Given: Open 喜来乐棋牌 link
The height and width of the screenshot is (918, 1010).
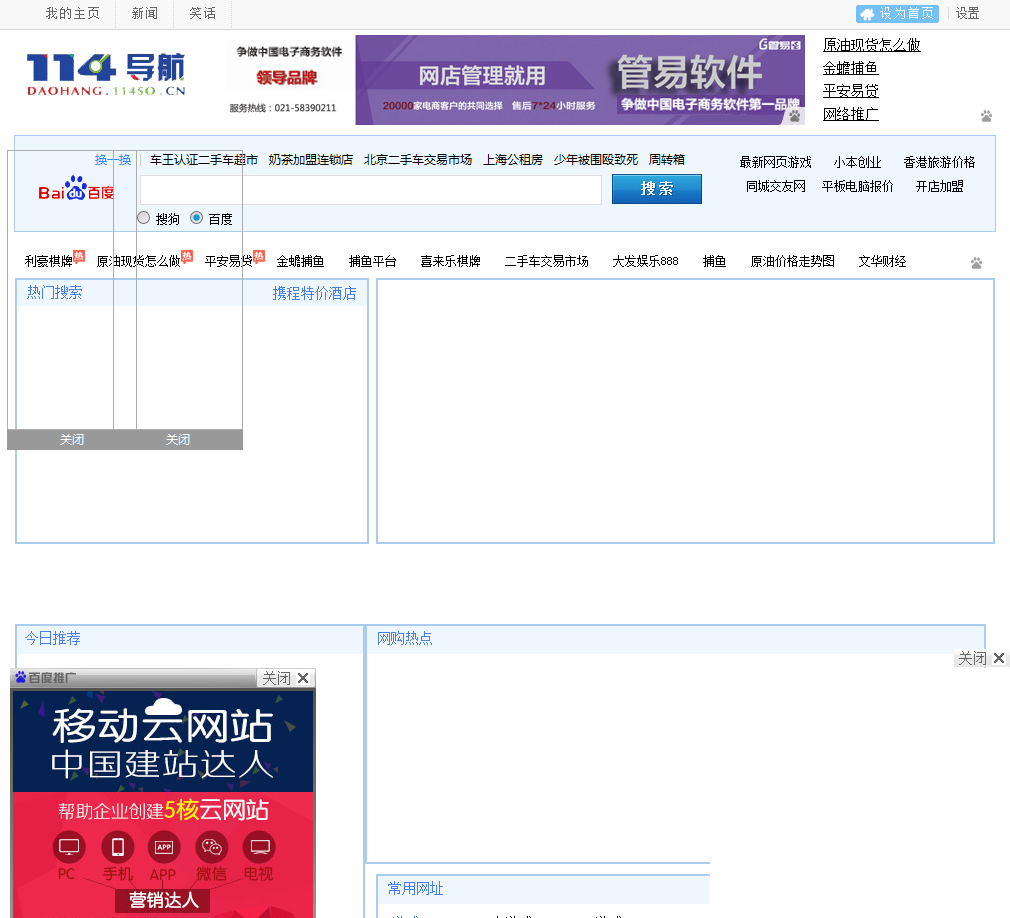Looking at the screenshot, I should tap(450, 262).
